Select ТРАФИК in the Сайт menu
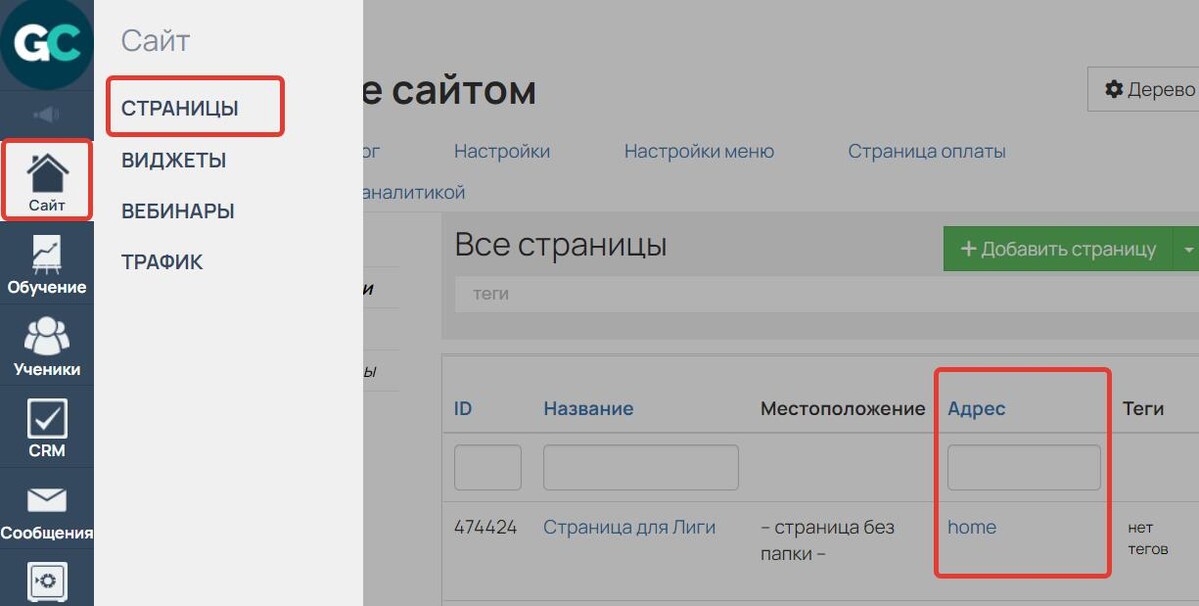Screen dimensions: 1199x606 [162, 262]
